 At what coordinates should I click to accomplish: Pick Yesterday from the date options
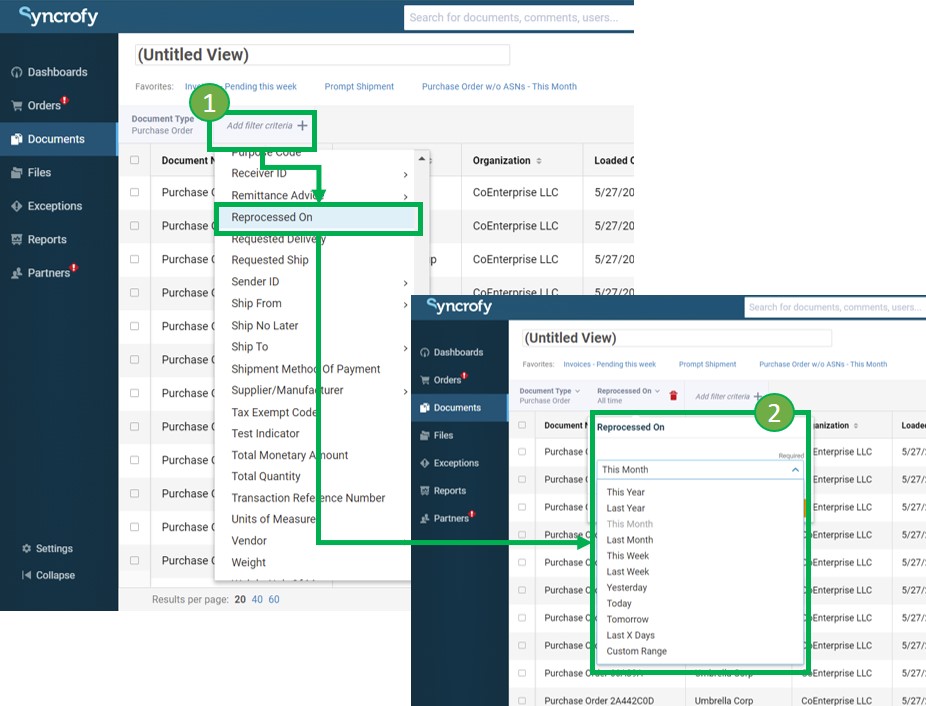coord(627,587)
